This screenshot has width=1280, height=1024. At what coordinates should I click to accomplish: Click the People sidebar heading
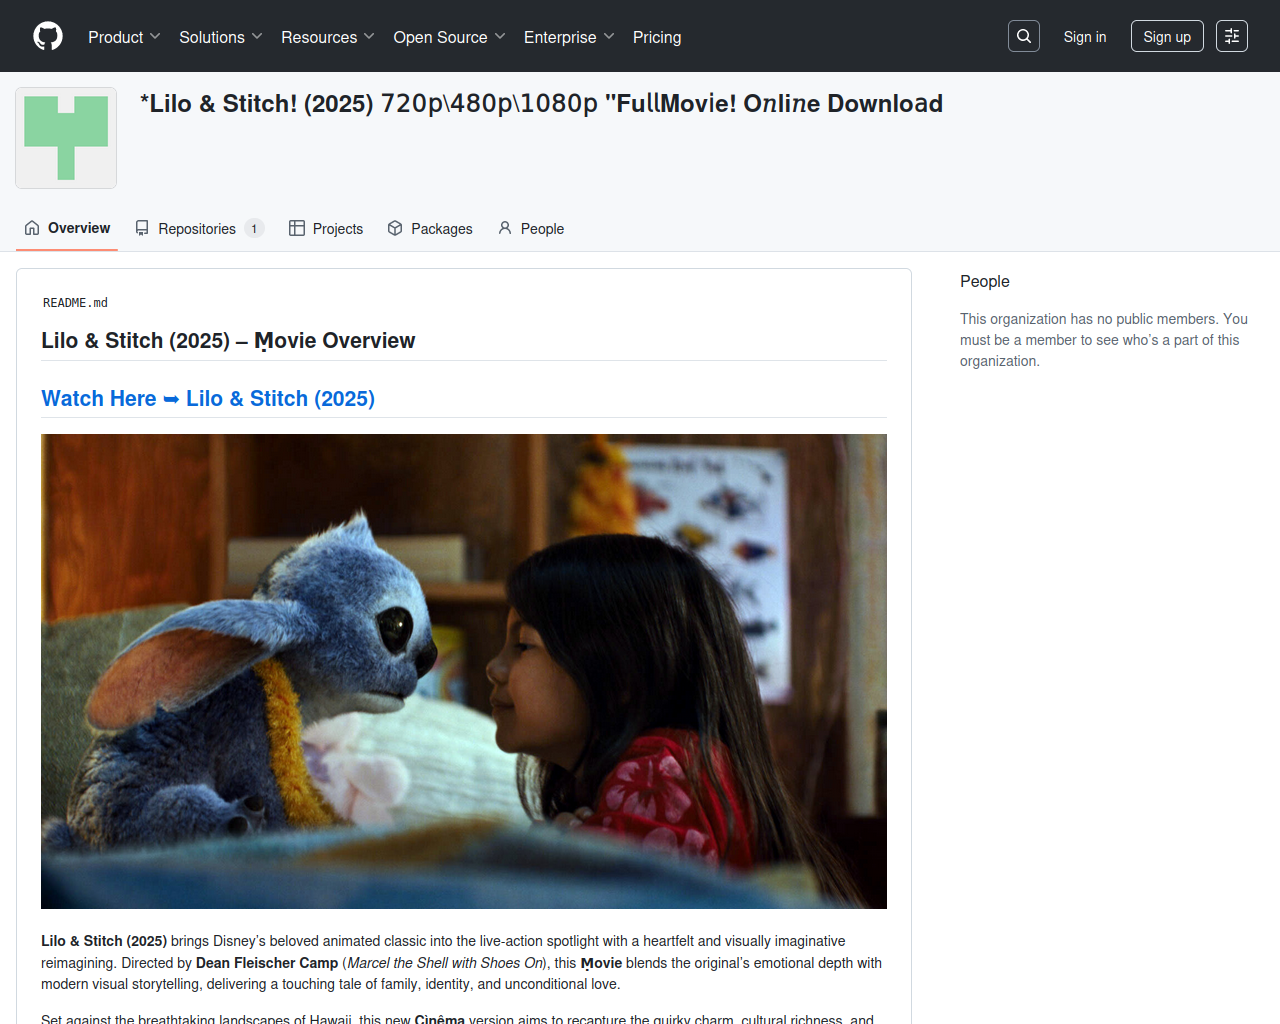985,282
